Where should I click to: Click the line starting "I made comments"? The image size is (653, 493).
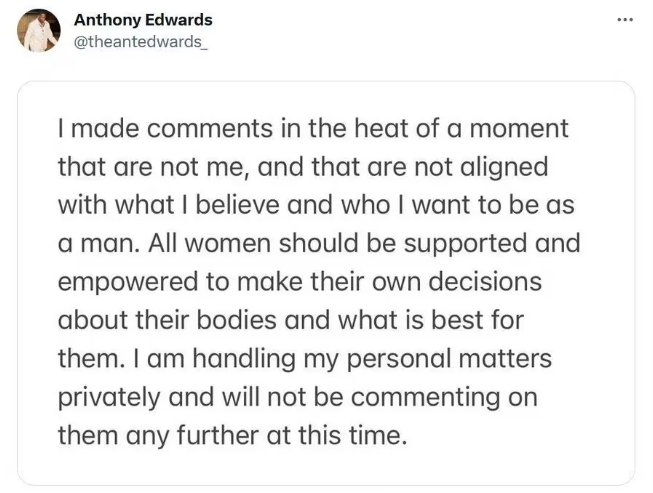coord(312,129)
